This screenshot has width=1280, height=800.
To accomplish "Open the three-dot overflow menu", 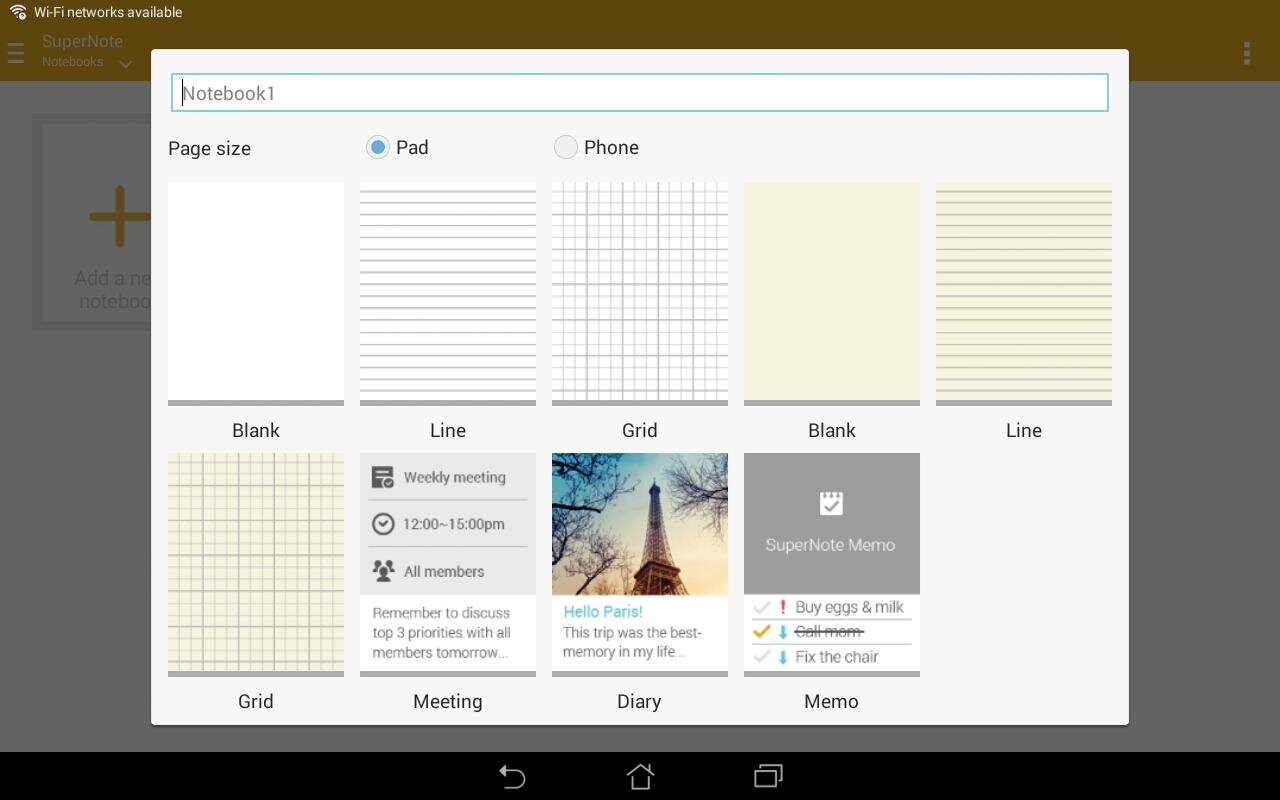I will pos(1246,53).
